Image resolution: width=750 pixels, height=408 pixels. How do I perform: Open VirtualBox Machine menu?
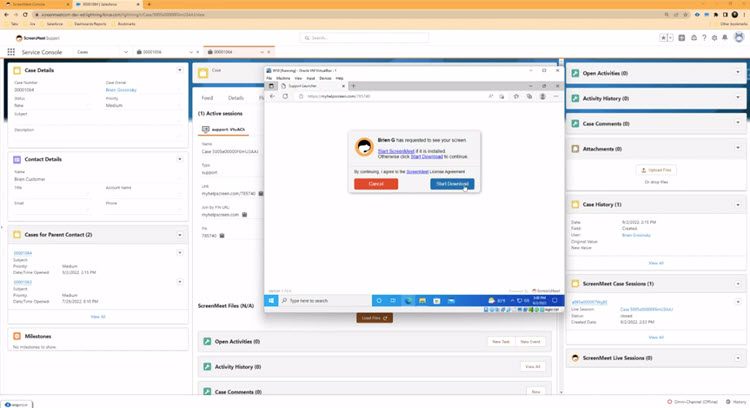pyautogui.click(x=283, y=78)
